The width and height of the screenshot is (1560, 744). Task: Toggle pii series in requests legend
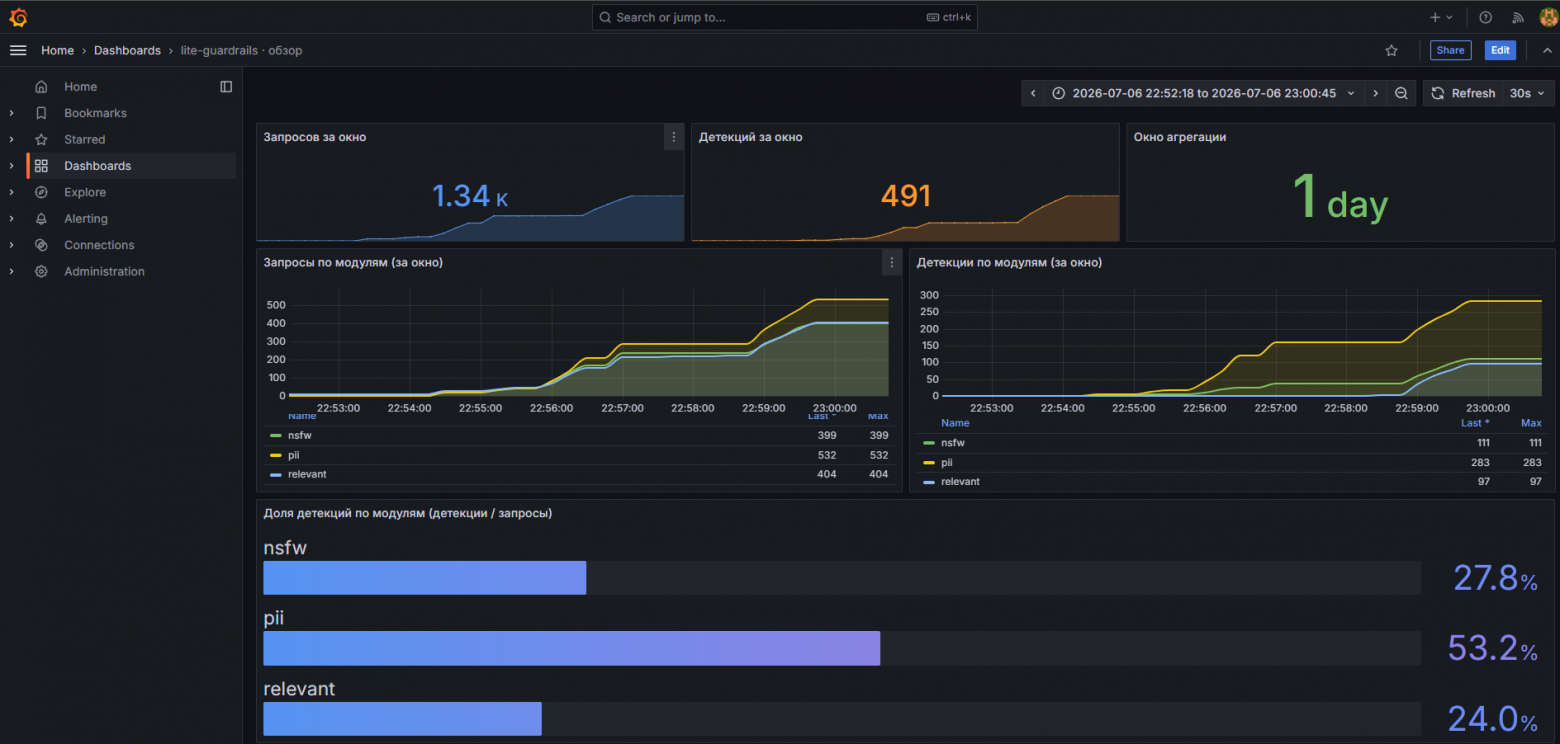click(x=293, y=455)
